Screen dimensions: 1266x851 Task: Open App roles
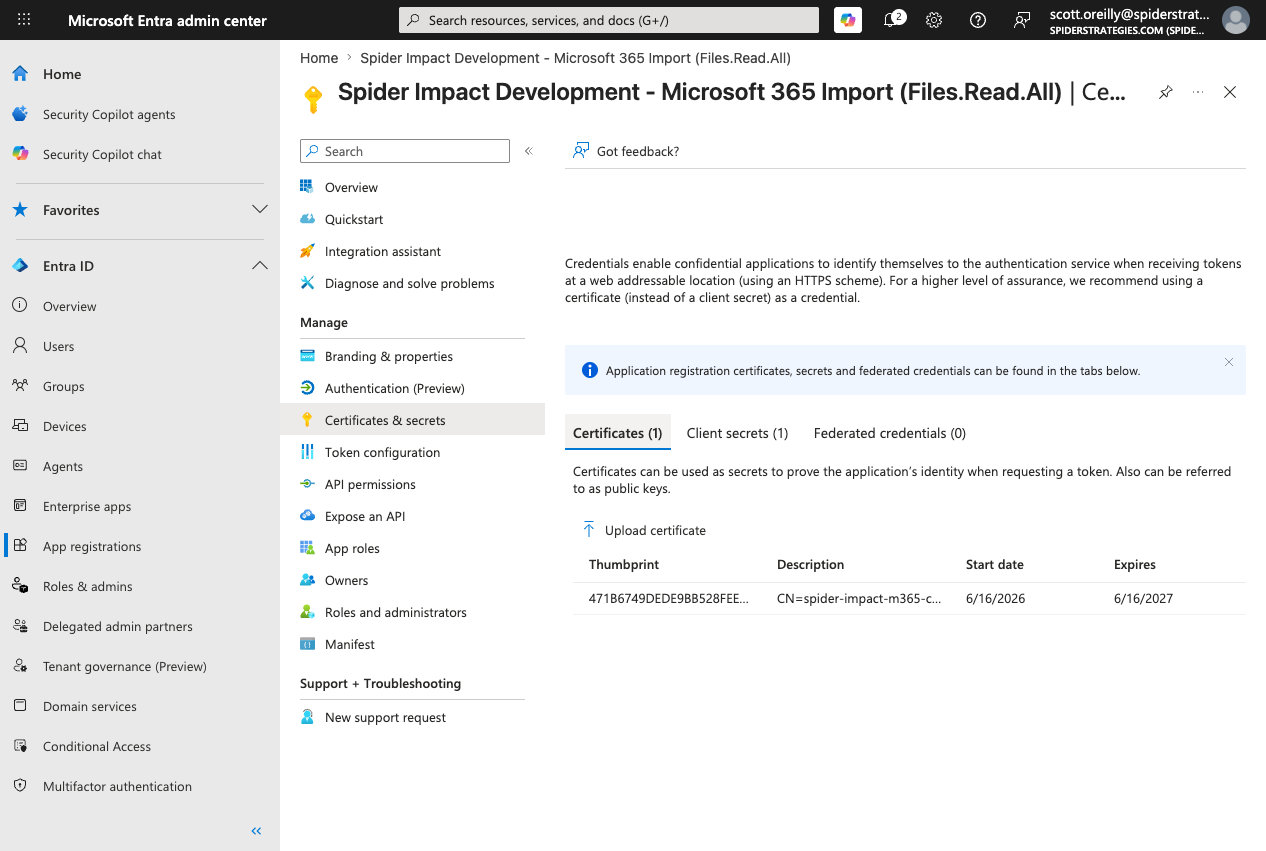click(352, 548)
